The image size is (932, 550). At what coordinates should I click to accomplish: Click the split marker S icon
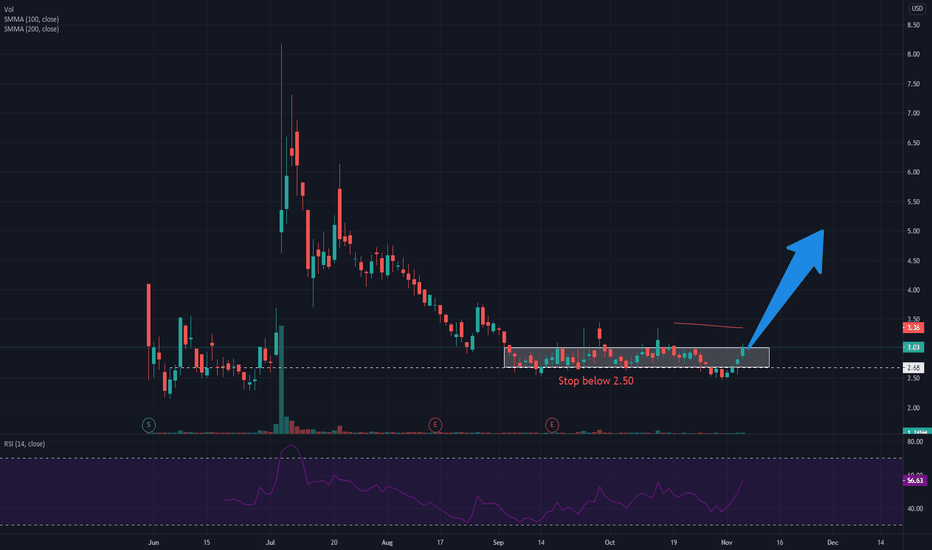(x=149, y=425)
